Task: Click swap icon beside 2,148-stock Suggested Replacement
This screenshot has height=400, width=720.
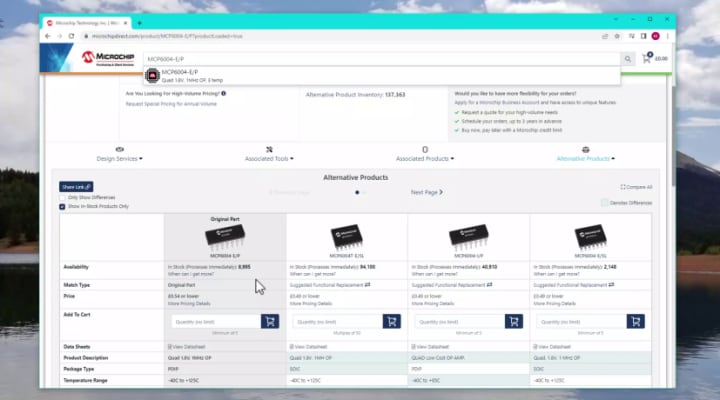Action: 611,285
